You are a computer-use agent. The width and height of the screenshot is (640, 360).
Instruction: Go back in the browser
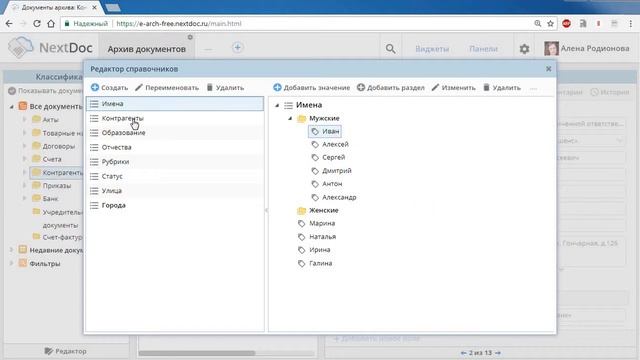[x=9, y=24]
